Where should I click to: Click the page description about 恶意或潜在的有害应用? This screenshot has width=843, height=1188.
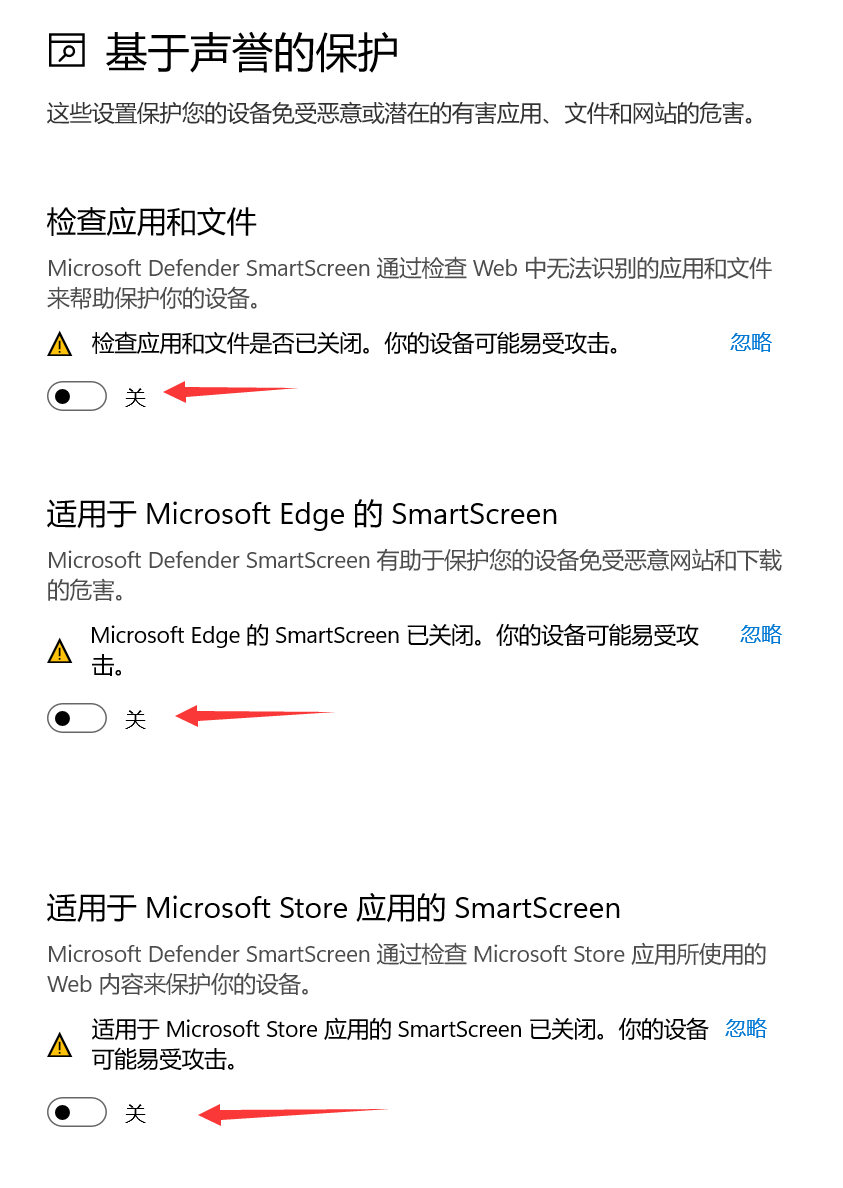tap(402, 114)
